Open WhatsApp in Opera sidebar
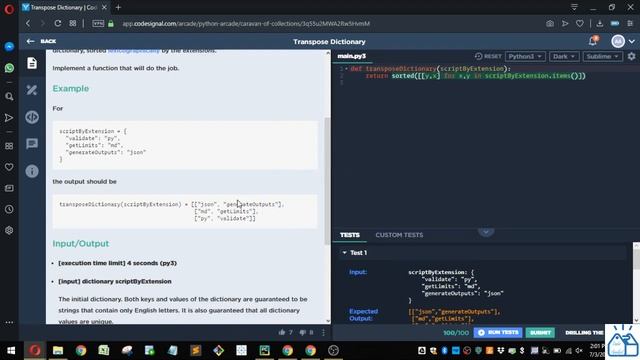Image resolution: width=640 pixels, height=360 pixels. 9,68
